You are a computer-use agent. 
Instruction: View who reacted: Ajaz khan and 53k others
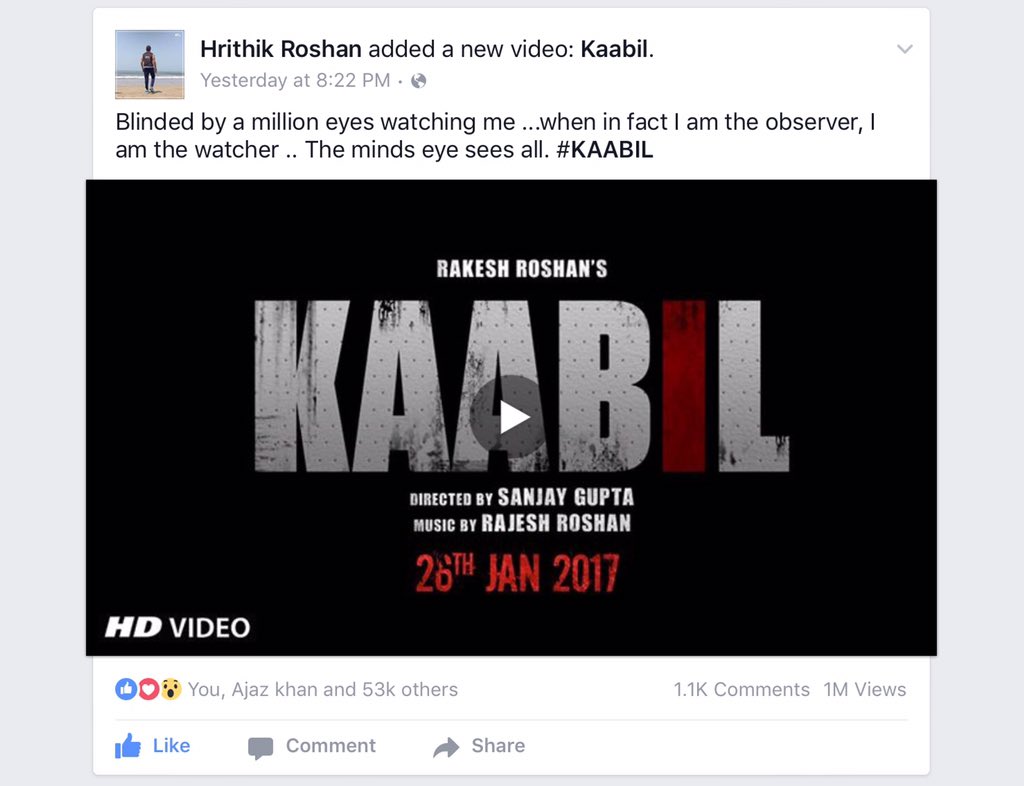[x=323, y=689]
